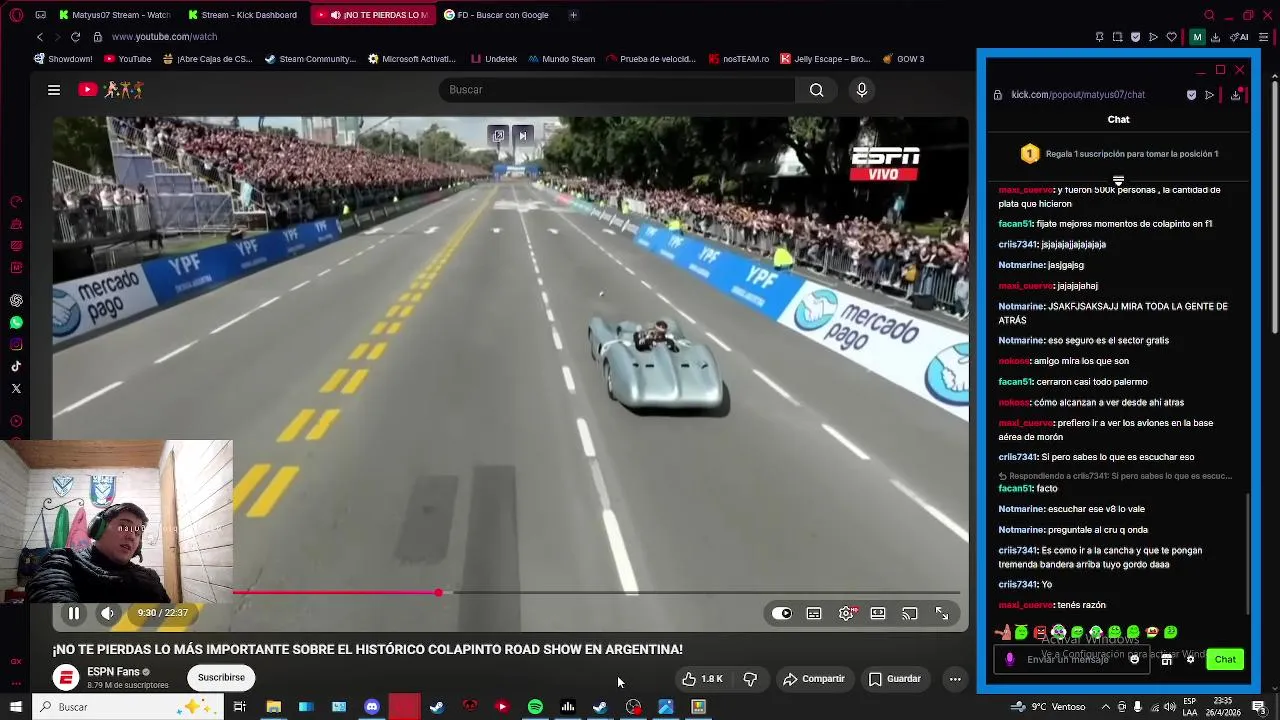This screenshot has width=1280, height=720.
Task: Cast video to a device
Action: (910, 613)
